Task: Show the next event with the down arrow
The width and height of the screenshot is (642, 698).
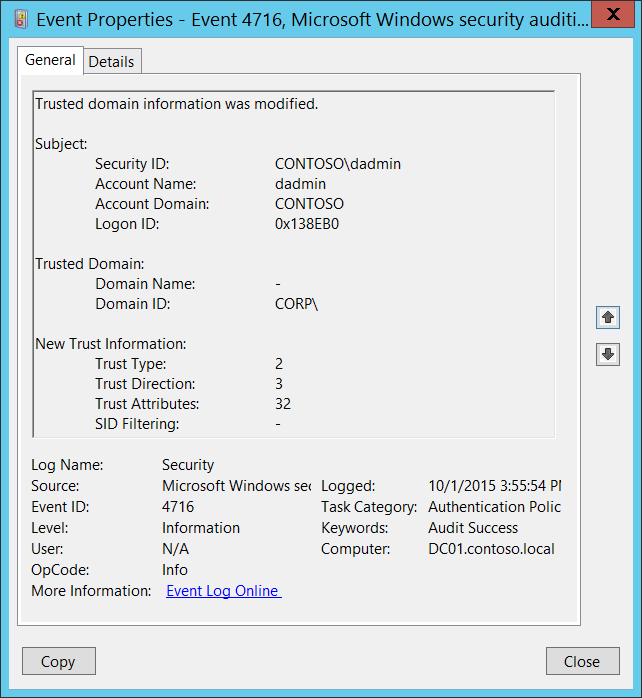Action: (608, 354)
